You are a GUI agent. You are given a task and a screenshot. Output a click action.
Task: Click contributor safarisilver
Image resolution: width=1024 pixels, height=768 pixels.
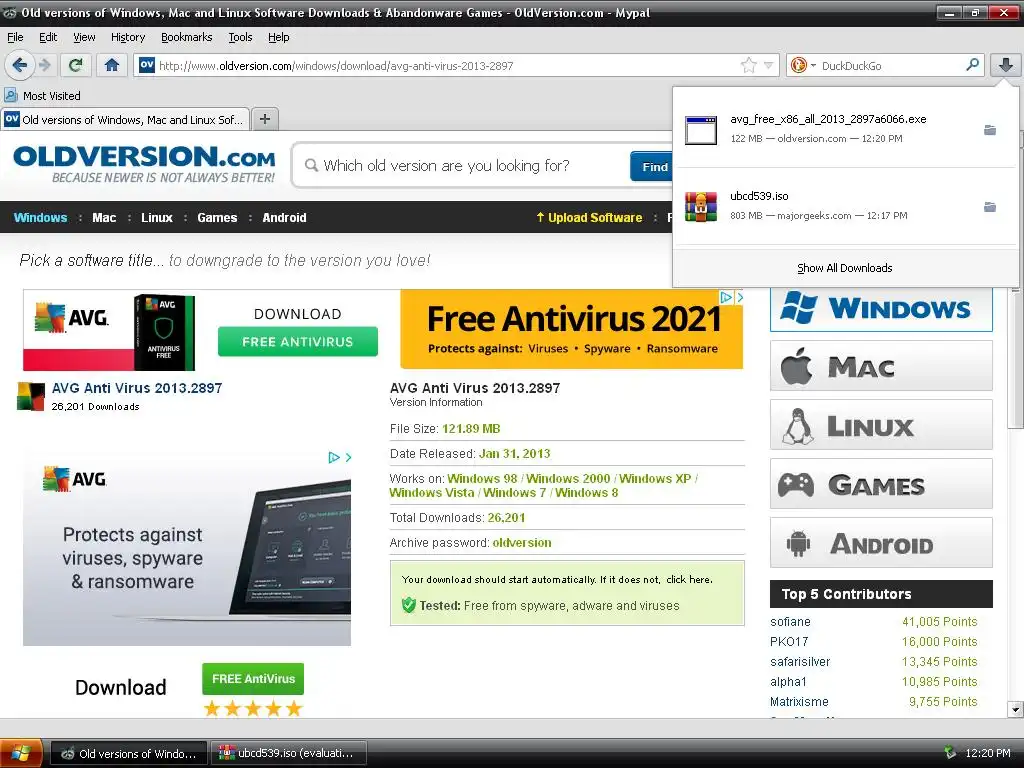(800, 662)
